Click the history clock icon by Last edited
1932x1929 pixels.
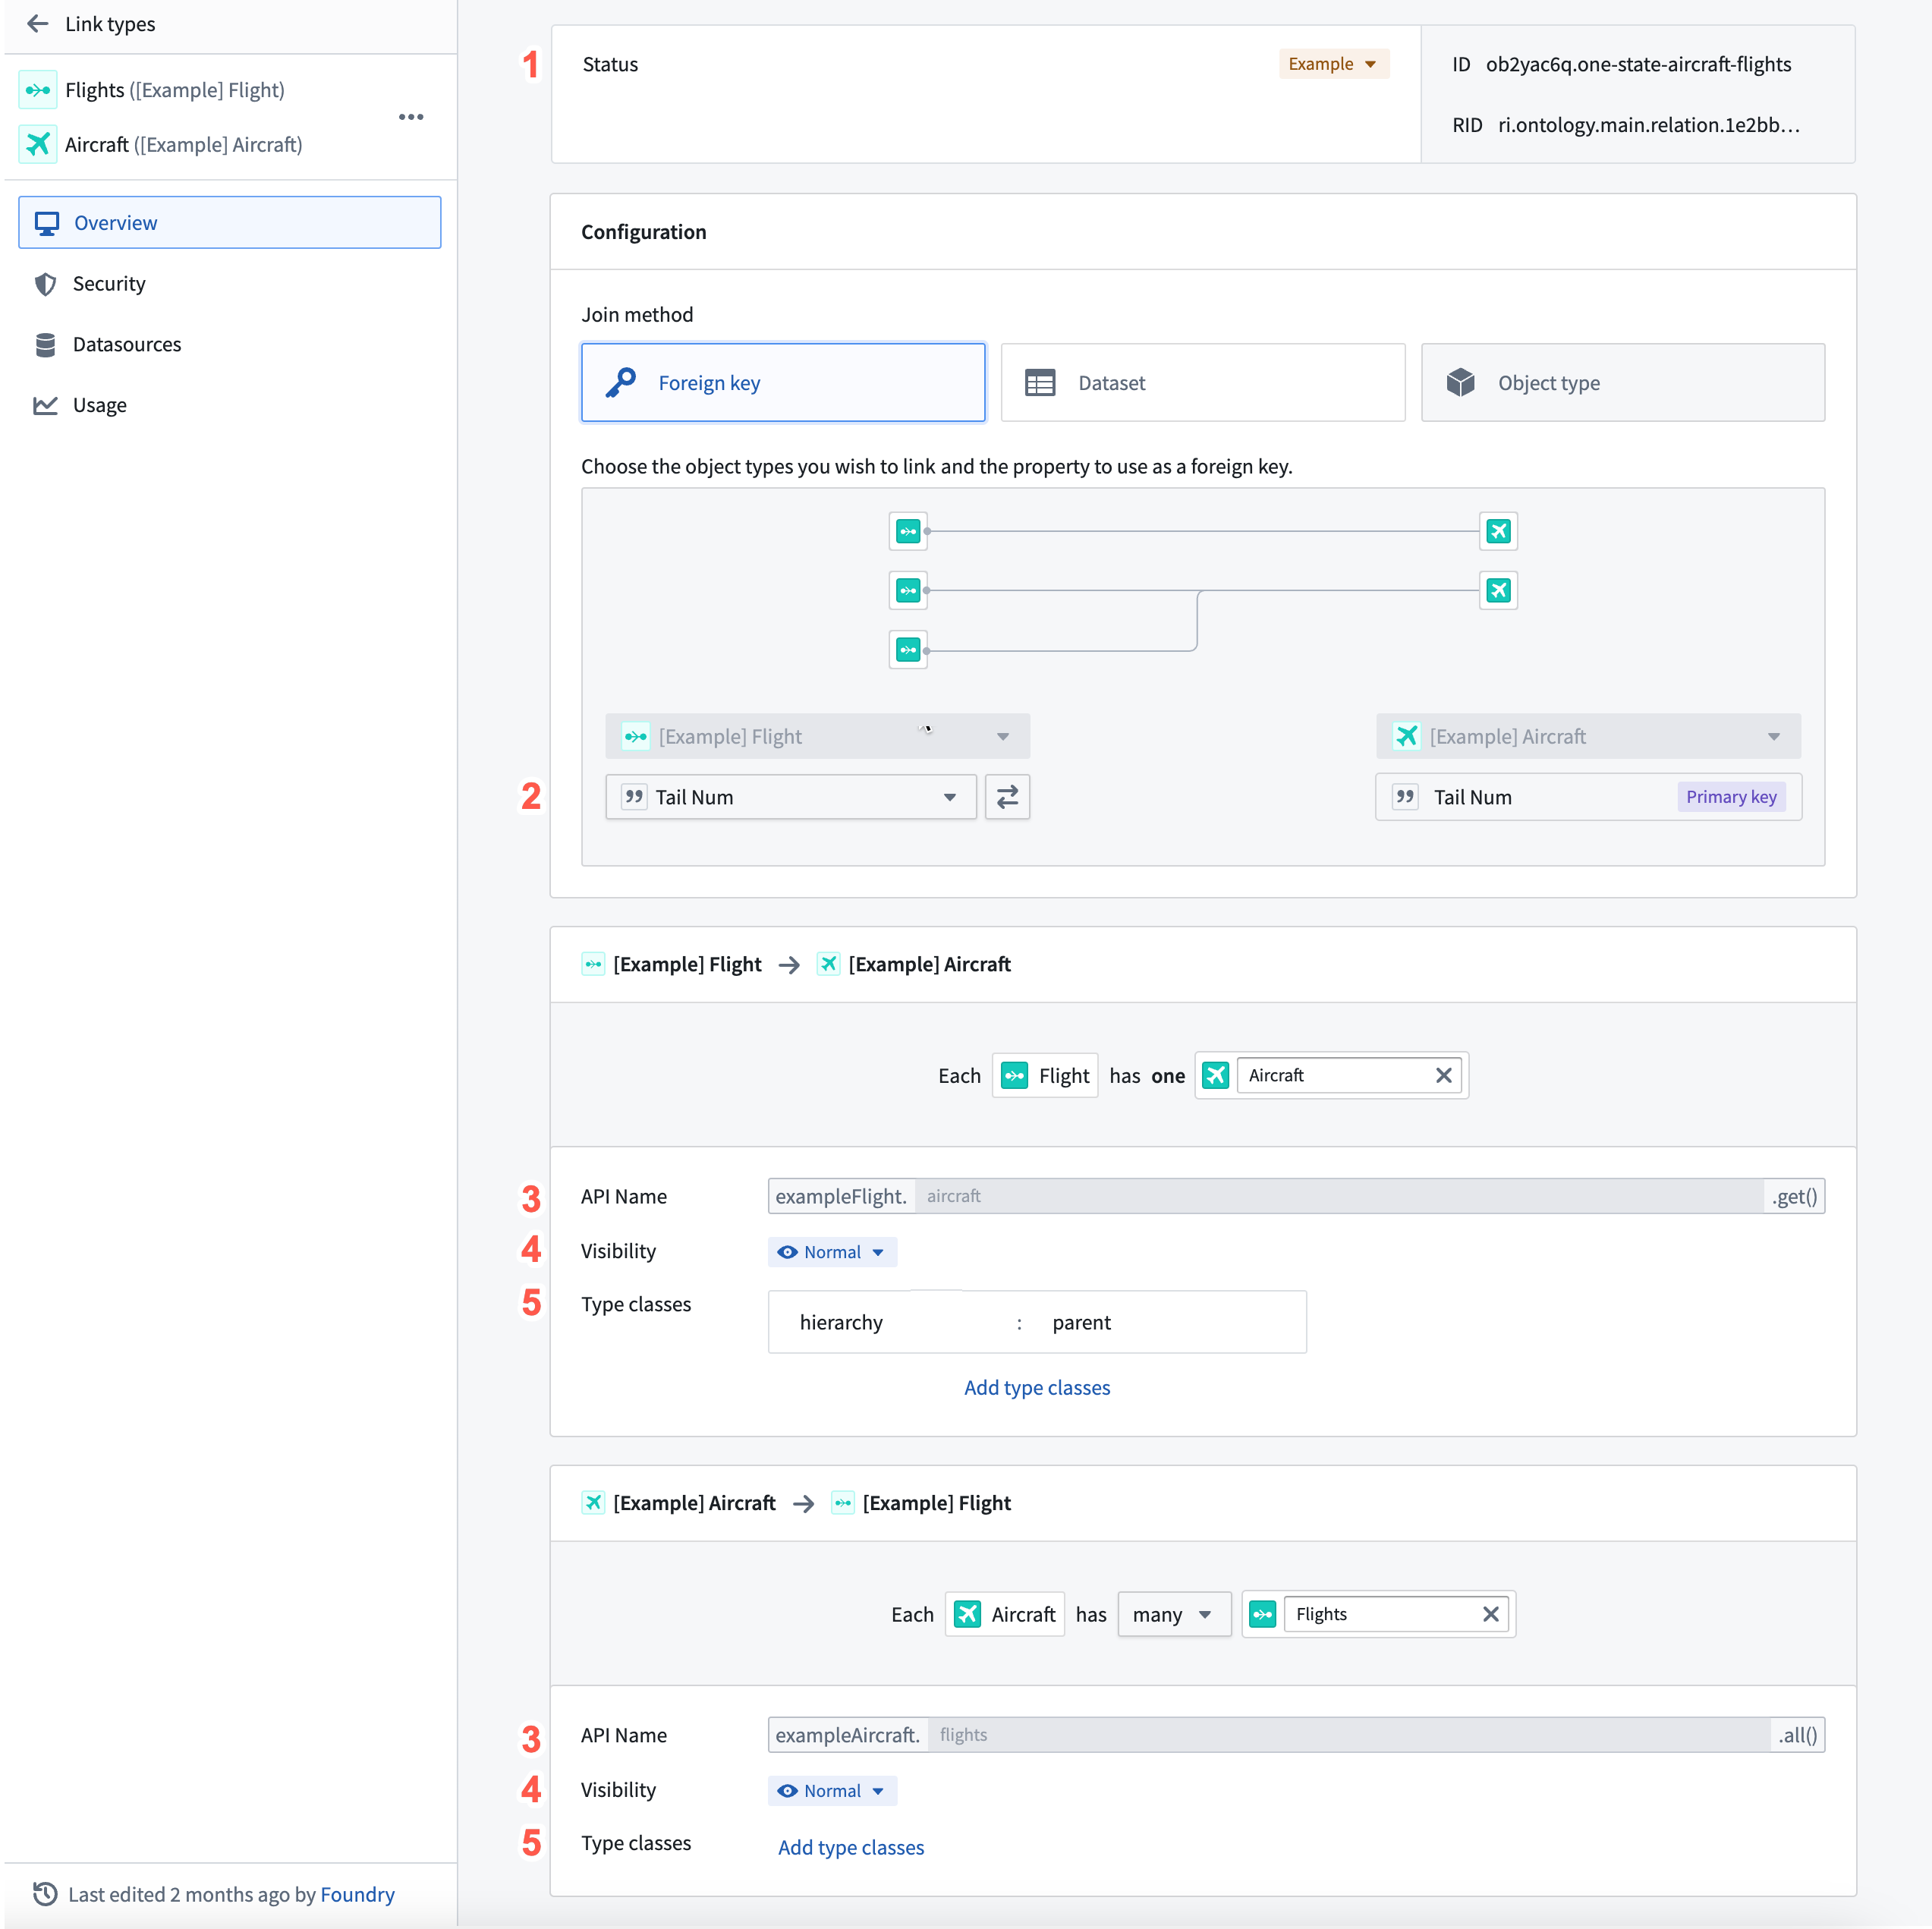45,1893
